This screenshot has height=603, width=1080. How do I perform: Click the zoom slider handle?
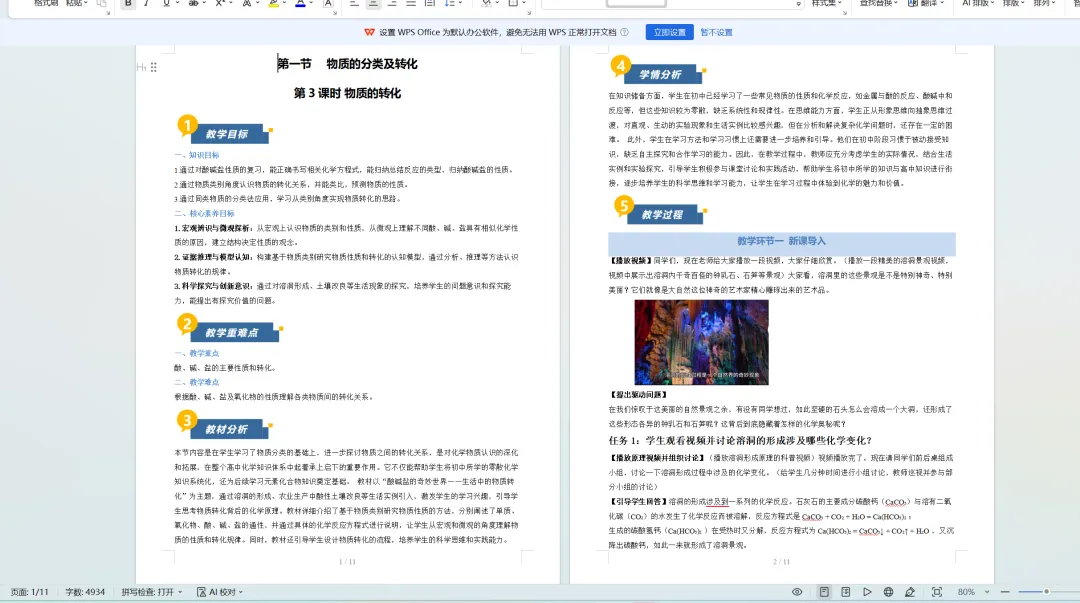click(1046, 592)
